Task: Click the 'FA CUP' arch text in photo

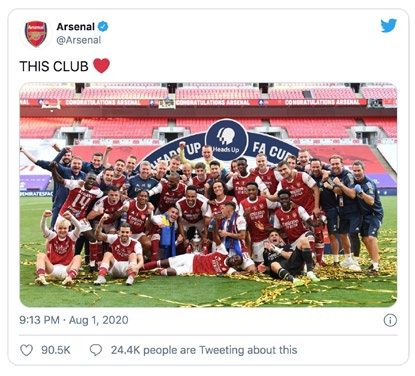Action: click(x=269, y=150)
